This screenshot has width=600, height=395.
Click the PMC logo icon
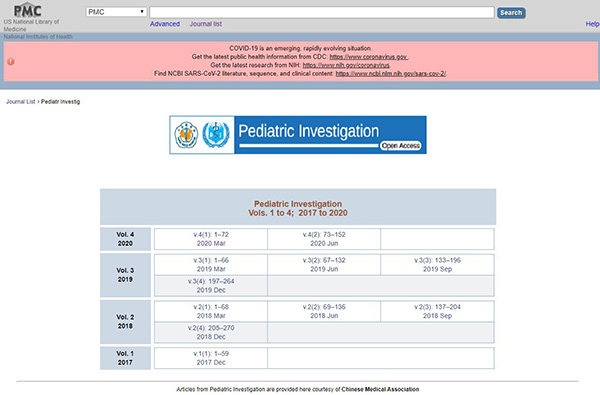[x=27, y=10]
